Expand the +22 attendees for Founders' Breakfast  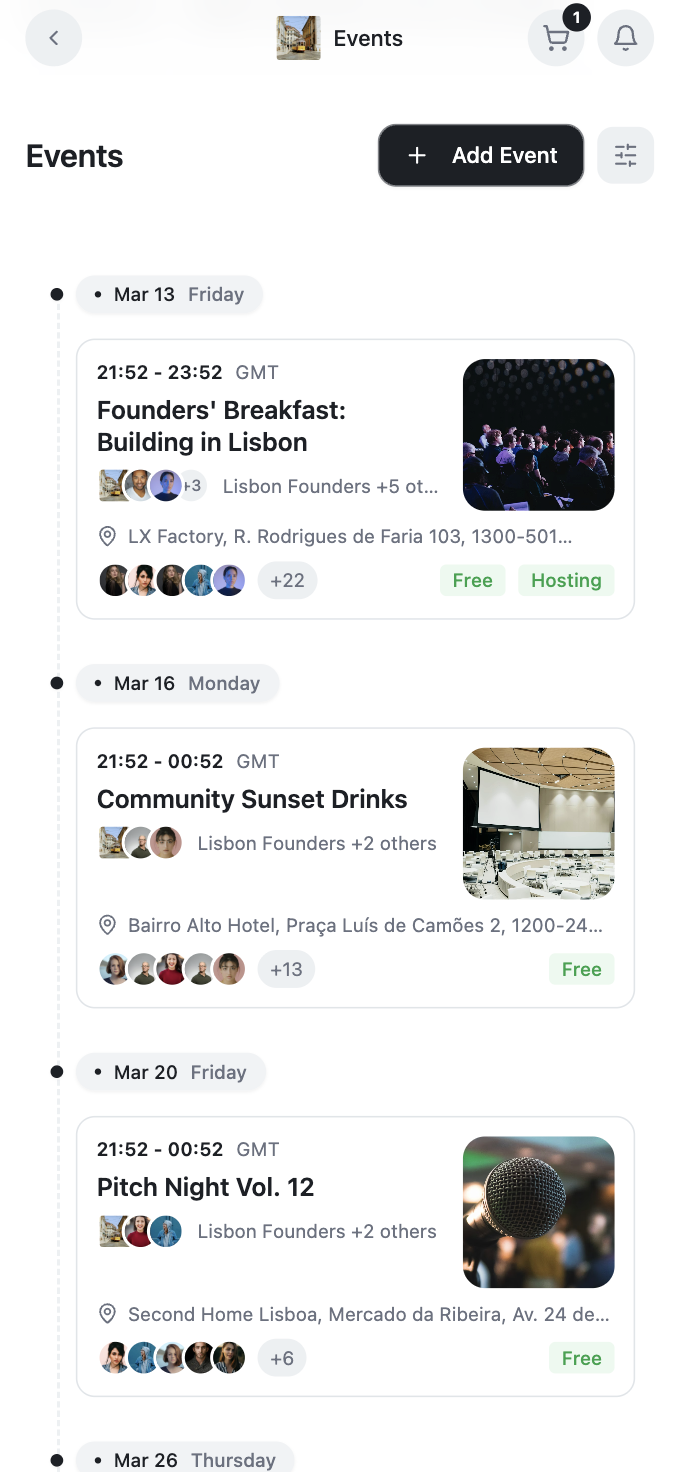[x=287, y=580]
